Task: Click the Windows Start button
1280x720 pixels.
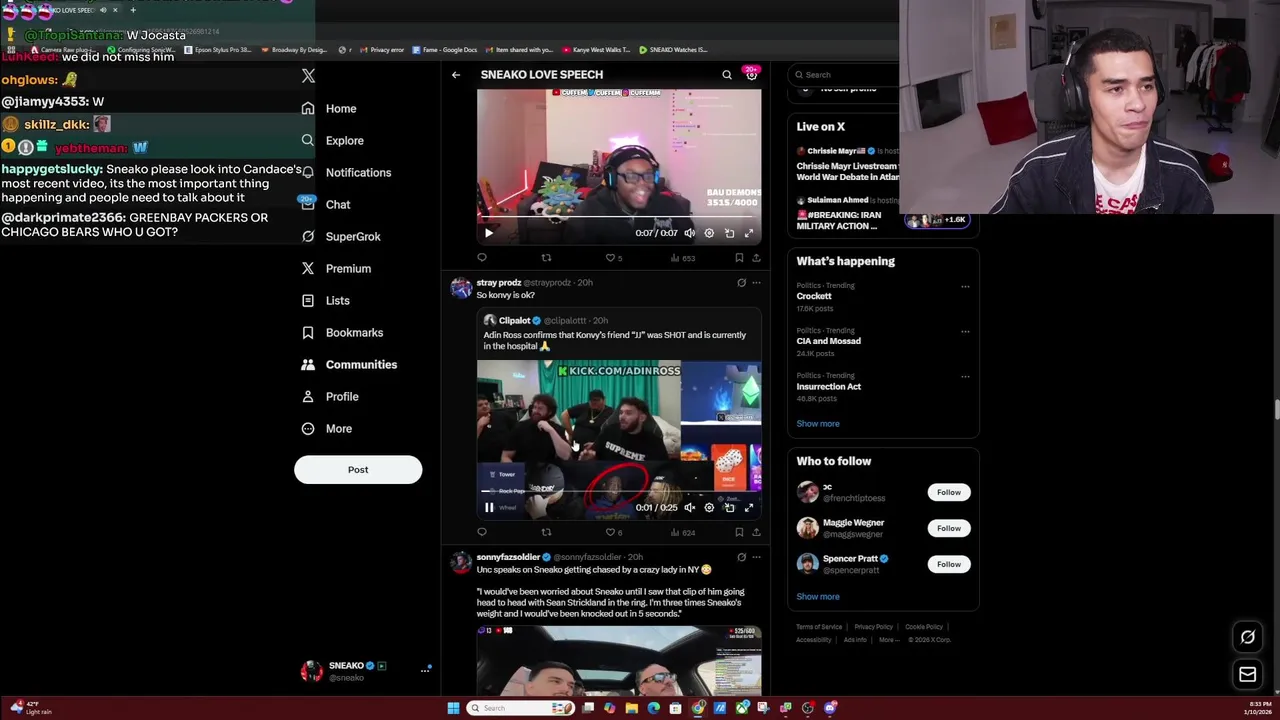Action: [x=453, y=708]
